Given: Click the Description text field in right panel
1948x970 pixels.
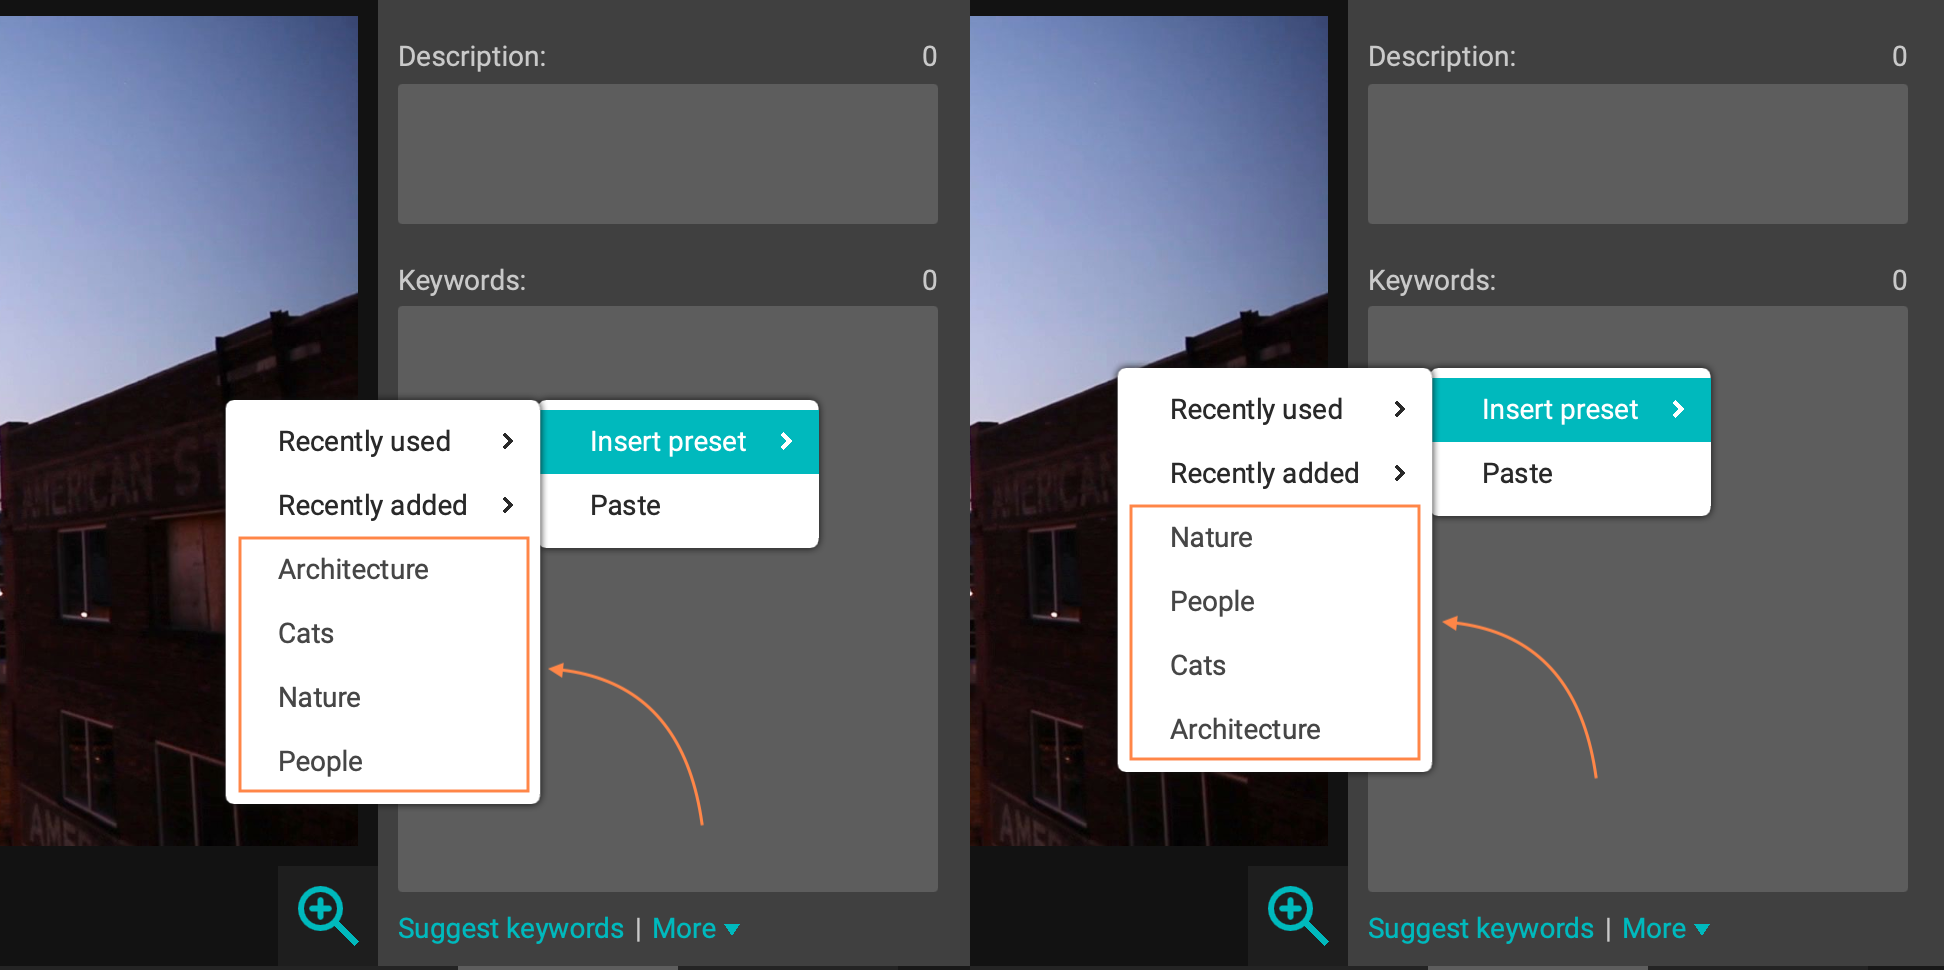Looking at the screenshot, I should click(1637, 154).
